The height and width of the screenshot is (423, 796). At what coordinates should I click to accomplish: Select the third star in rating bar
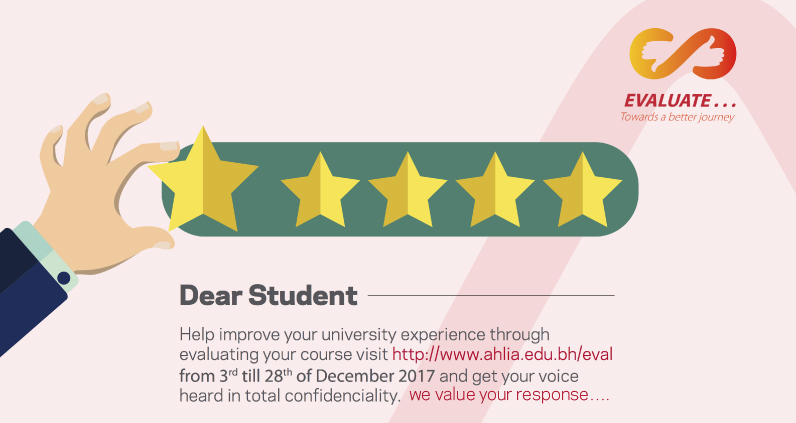click(408, 192)
